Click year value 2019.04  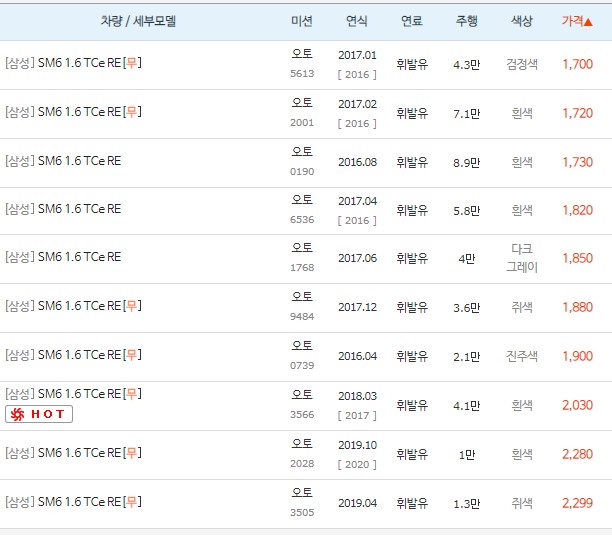(358, 503)
